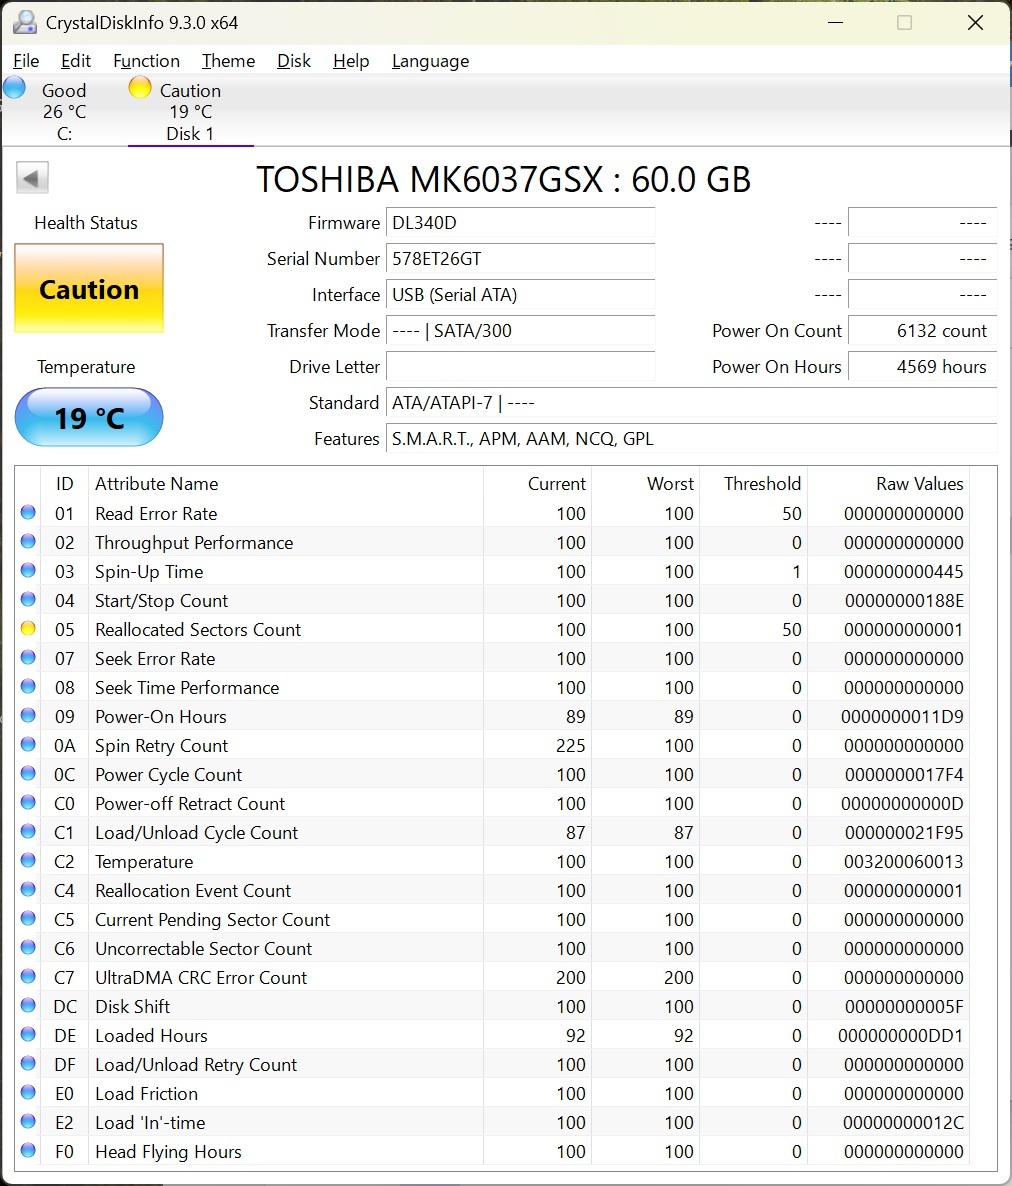This screenshot has height=1186, width=1012.
Task: Click the blue Temperature attribute status icon
Action: (28, 861)
